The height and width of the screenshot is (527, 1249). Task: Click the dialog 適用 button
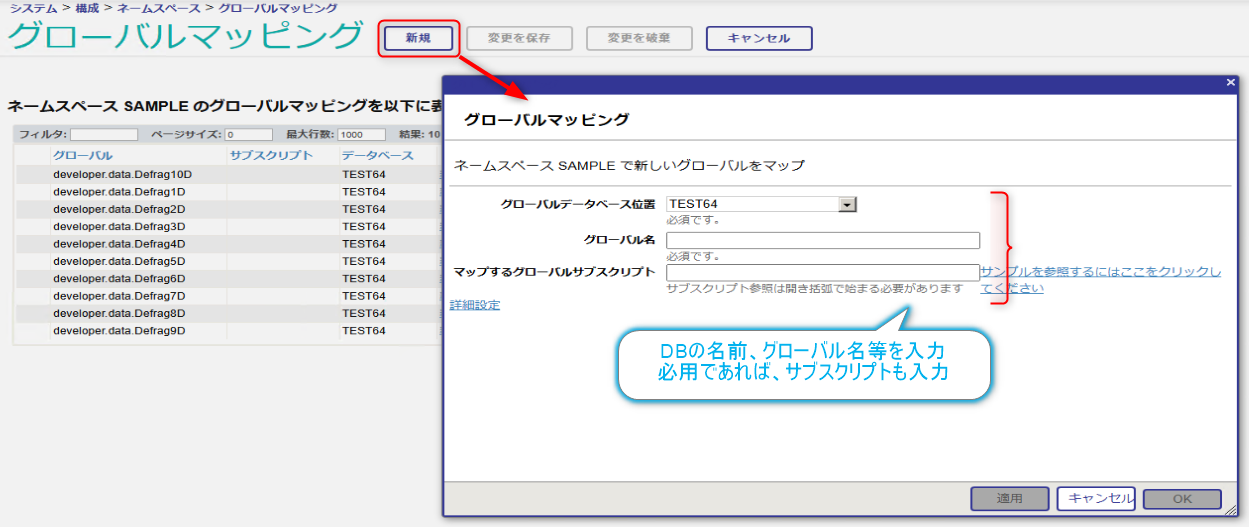point(1009,498)
